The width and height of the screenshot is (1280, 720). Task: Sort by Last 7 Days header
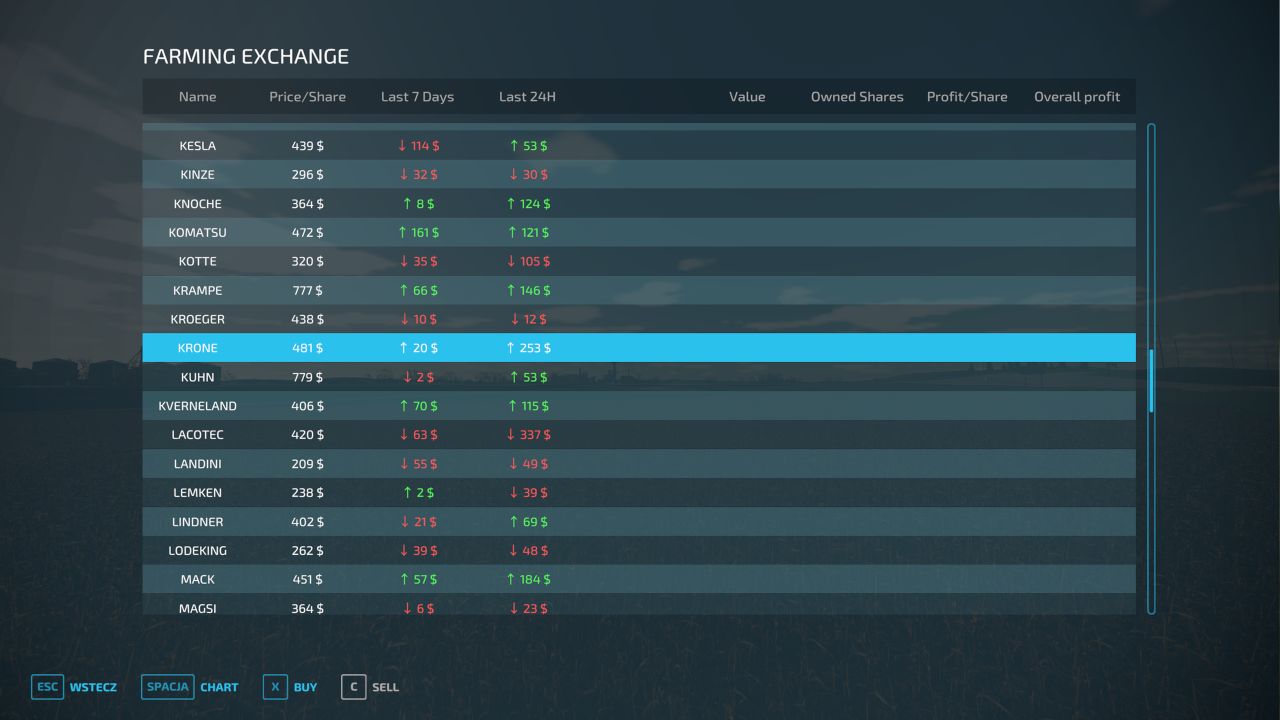tap(417, 97)
